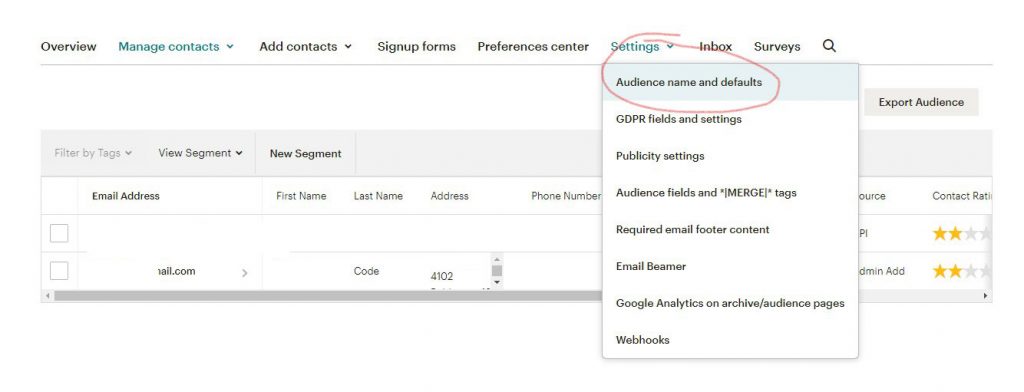Open Email Beamer option
Viewport: 1024px width, 392px height.
[x=730, y=266]
